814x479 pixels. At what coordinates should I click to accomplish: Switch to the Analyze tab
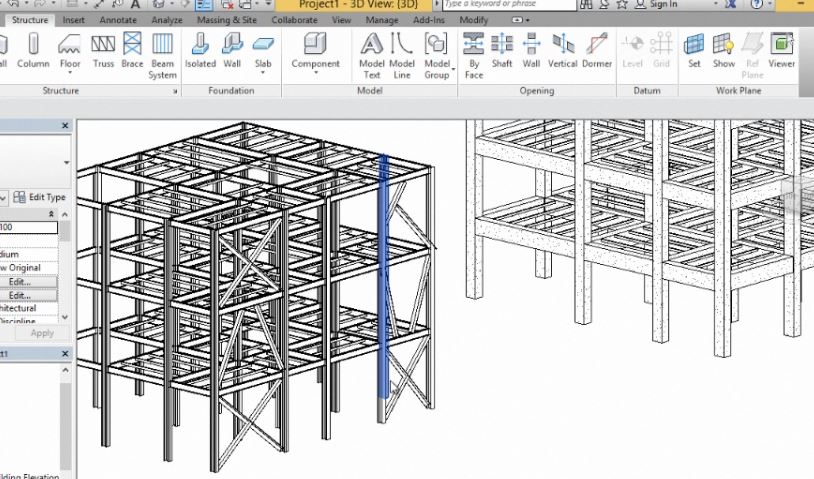tap(167, 20)
